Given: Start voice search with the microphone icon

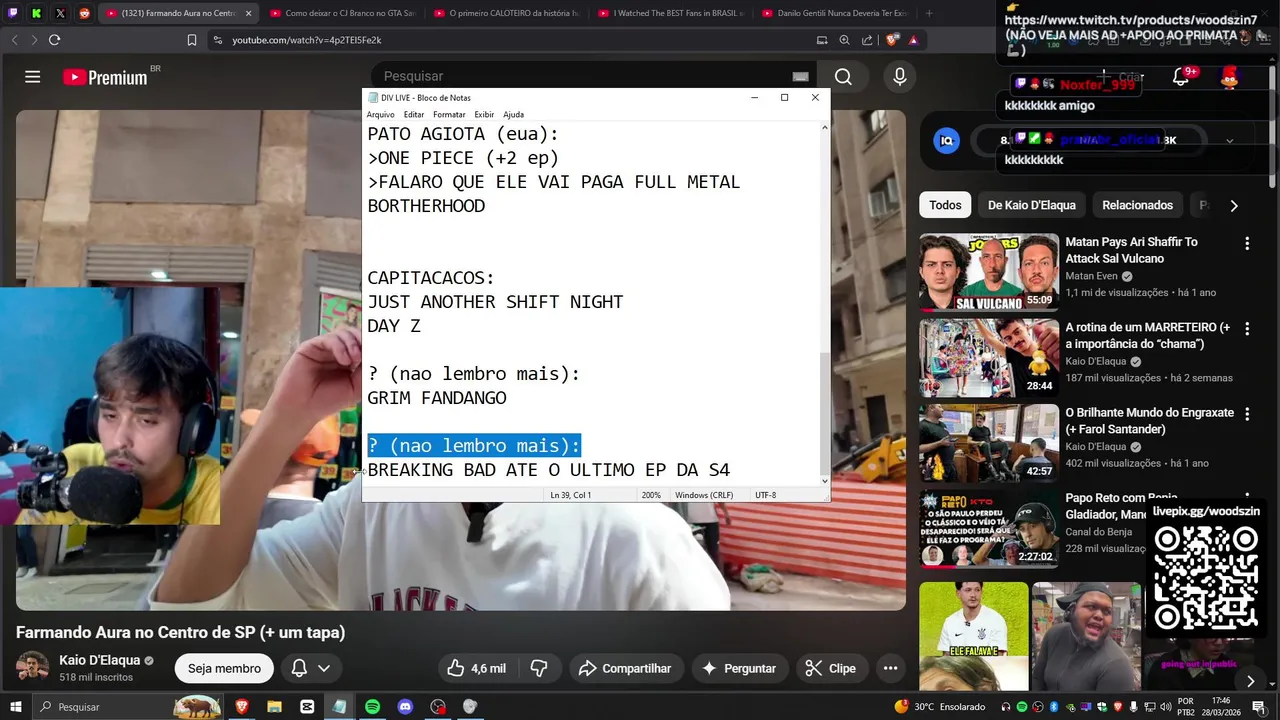Looking at the screenshot, I should point(899,77).
